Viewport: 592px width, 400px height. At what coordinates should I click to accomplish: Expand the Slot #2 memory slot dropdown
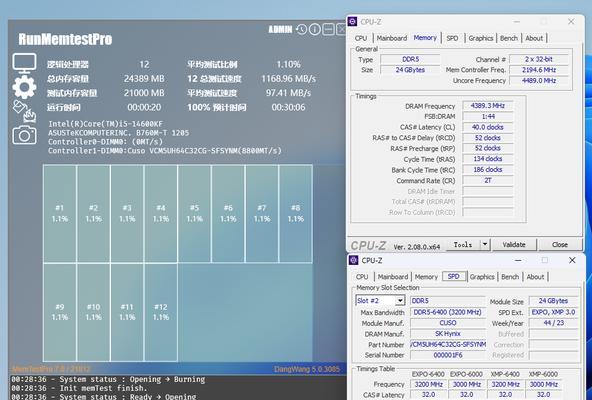[x=400, y=301]
